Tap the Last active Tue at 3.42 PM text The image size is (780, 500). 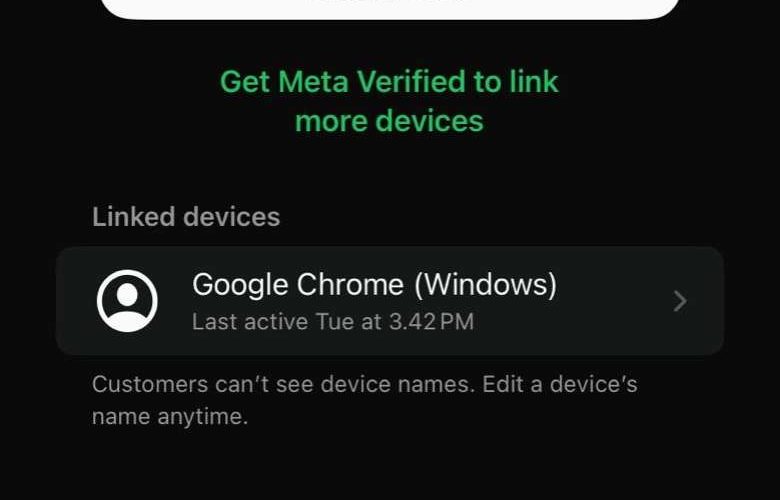pyautogui.click(x=333, y=321)
